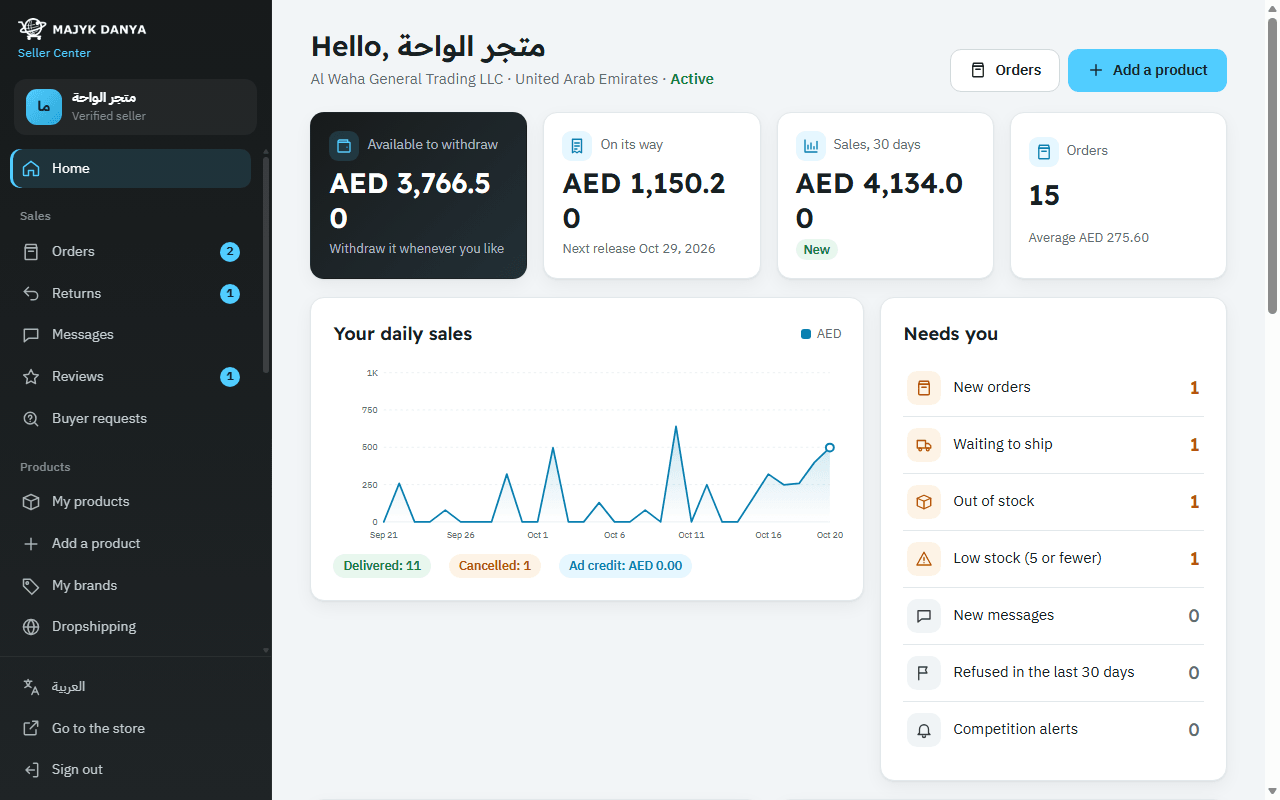Click the My brands tag icon
1280x800 pixels.
tap(32, 586)
